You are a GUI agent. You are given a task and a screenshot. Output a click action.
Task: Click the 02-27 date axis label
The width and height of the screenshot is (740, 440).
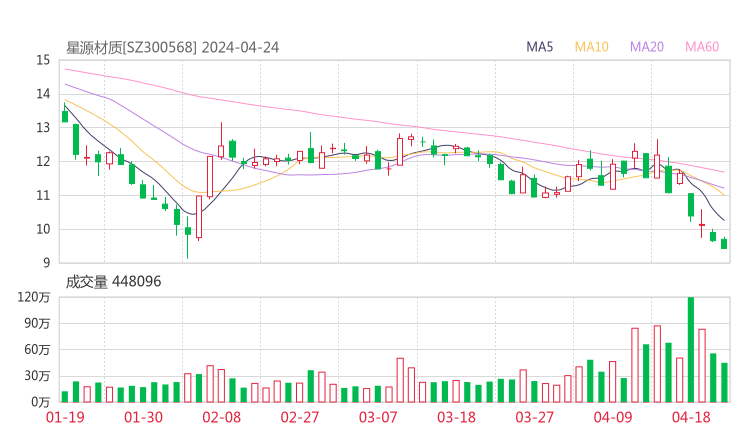click(300, 417)
